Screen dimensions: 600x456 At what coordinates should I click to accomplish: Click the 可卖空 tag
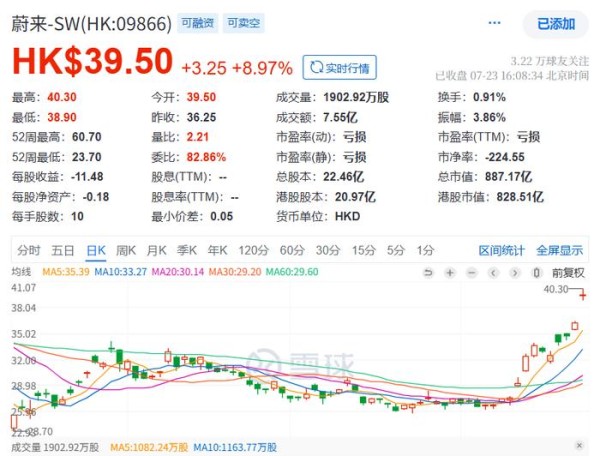click(243, 23)
